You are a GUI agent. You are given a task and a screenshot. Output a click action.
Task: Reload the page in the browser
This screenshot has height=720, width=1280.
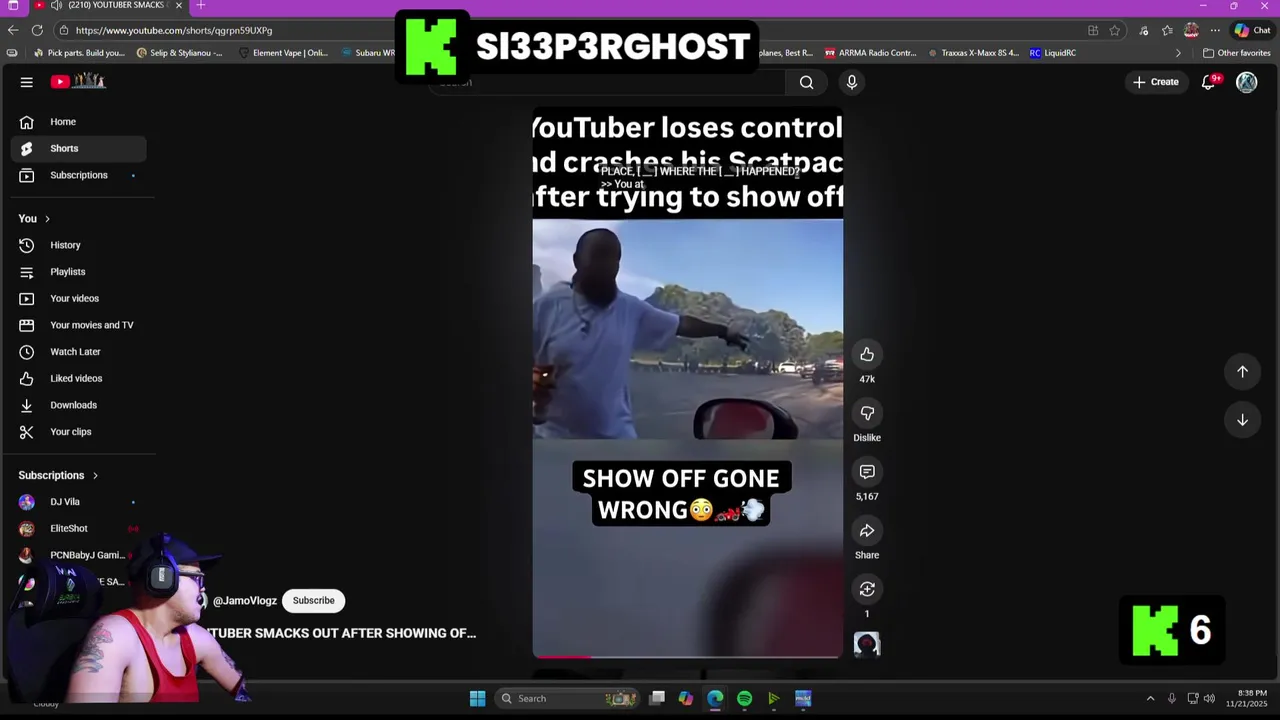37,30
